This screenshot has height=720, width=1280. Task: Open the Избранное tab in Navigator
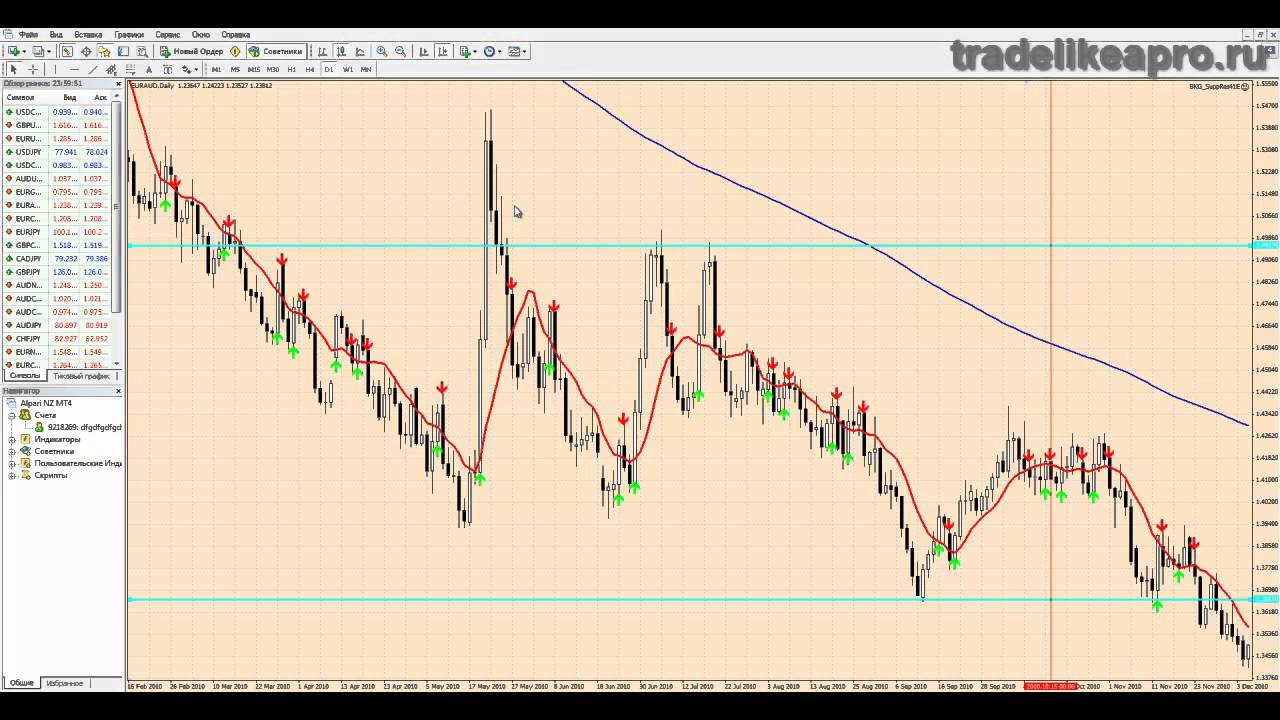tap(64, 683)
